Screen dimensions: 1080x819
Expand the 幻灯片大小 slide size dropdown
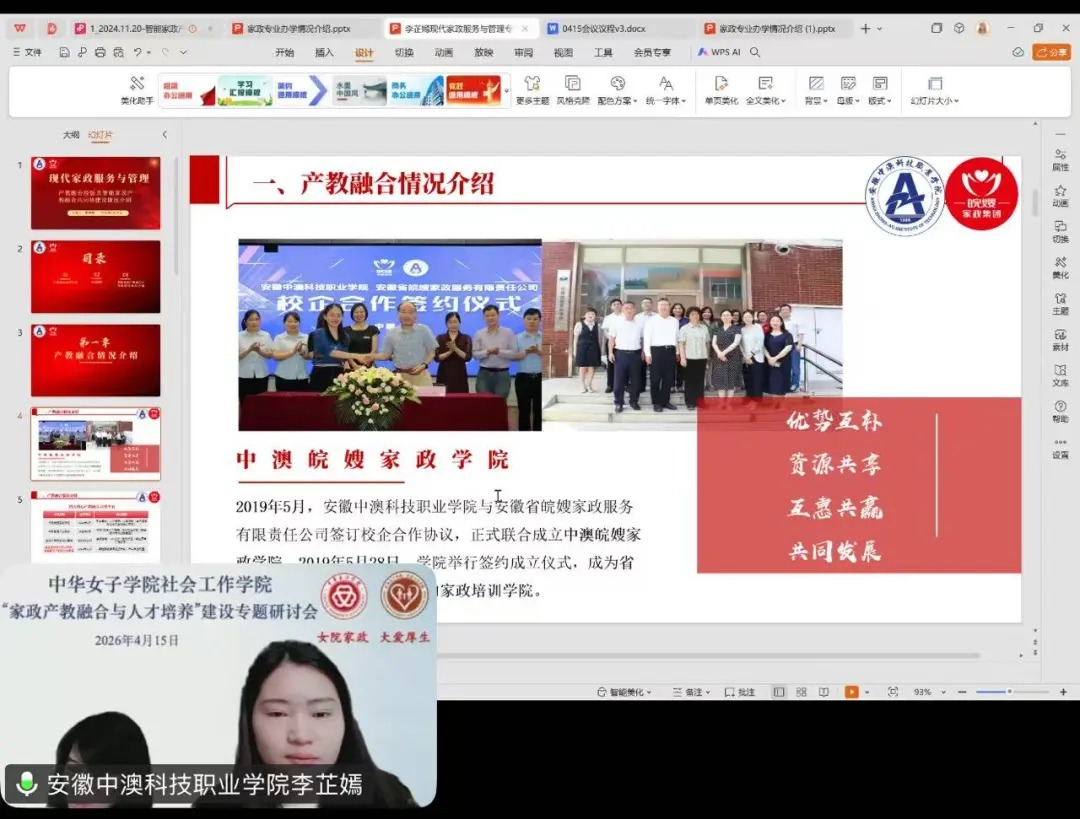pos(935,89)
